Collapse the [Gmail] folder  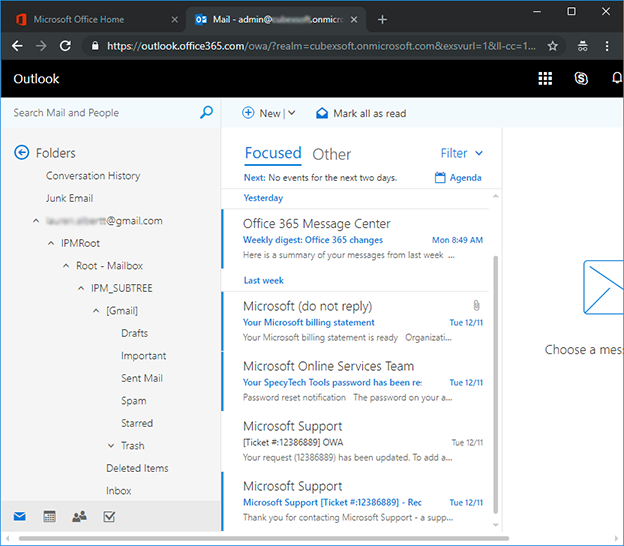coord(96,310)
